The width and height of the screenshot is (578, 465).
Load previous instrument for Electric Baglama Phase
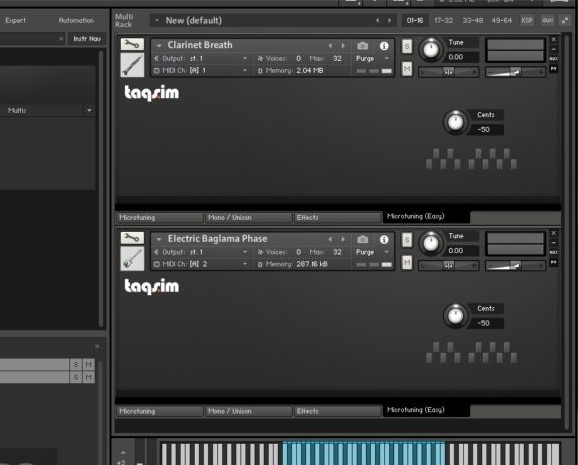(x=330, y=239)
